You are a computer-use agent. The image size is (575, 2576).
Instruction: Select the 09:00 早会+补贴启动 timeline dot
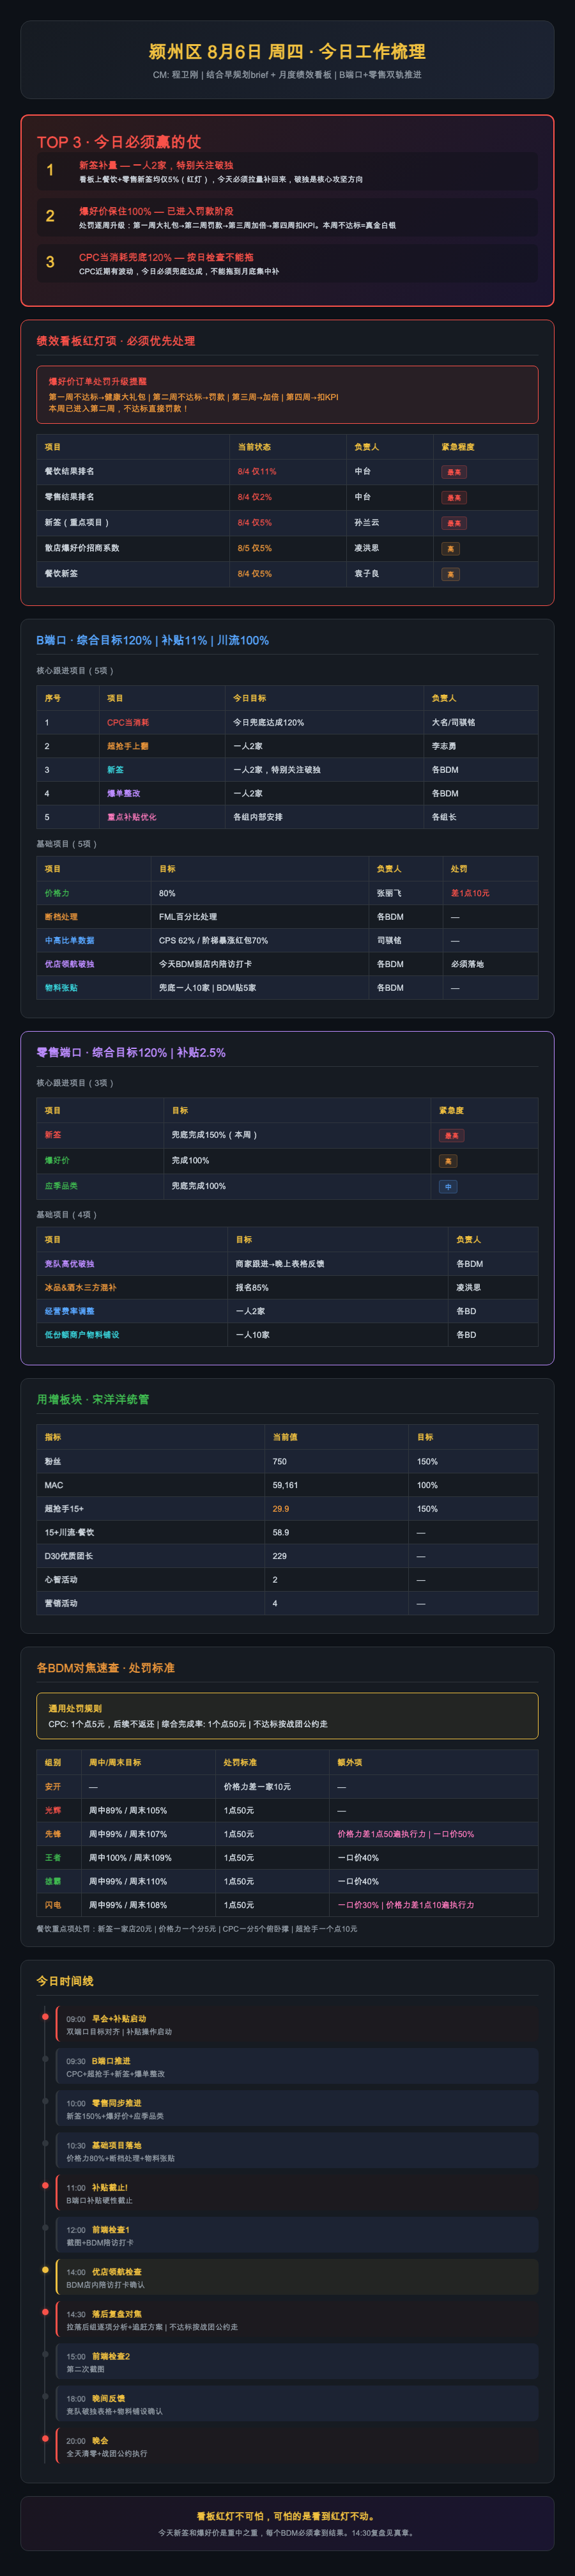(x=45, y=2017)
